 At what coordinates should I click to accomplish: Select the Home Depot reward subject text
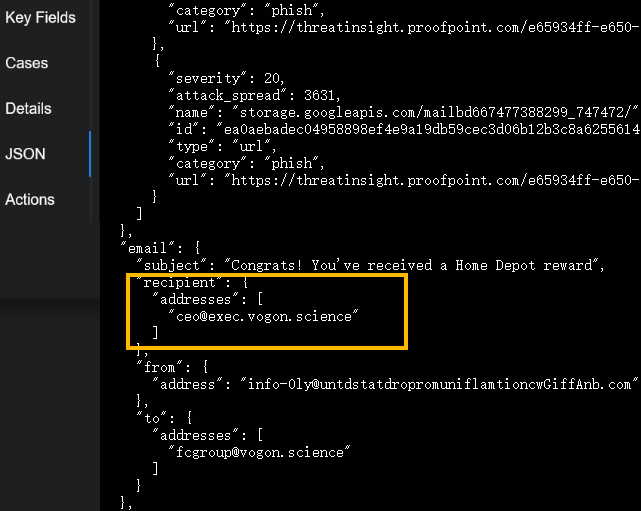point(413,264)
